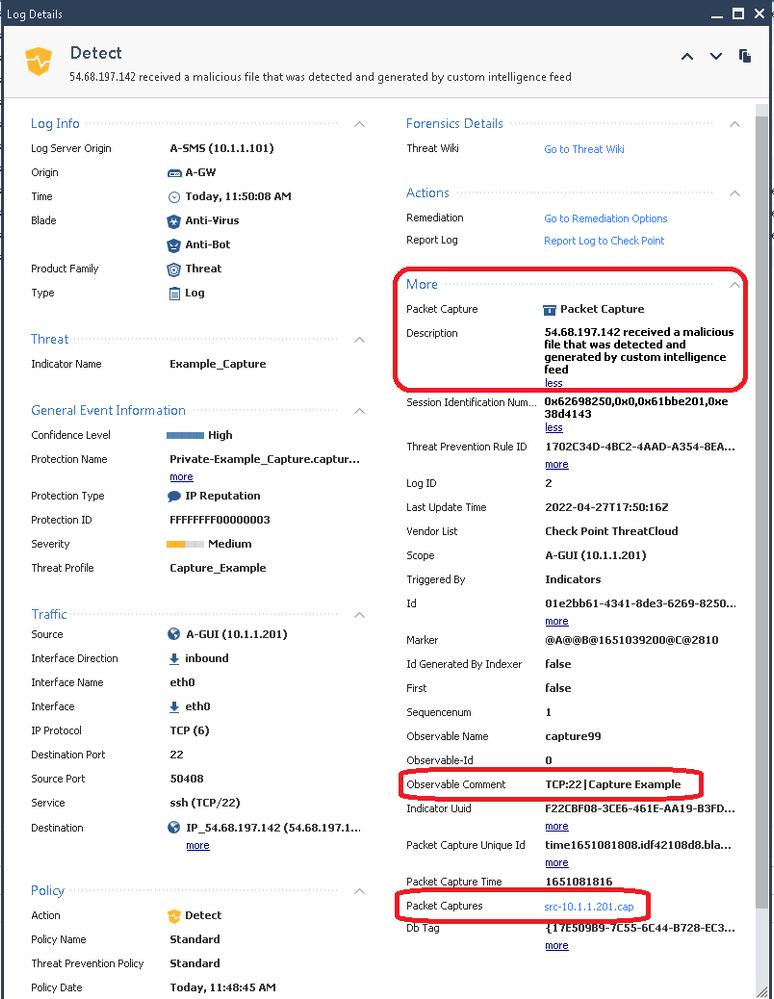Screen dimensions: 774x999
Task: Click the Detect shield icon in header
Action: 39,61
